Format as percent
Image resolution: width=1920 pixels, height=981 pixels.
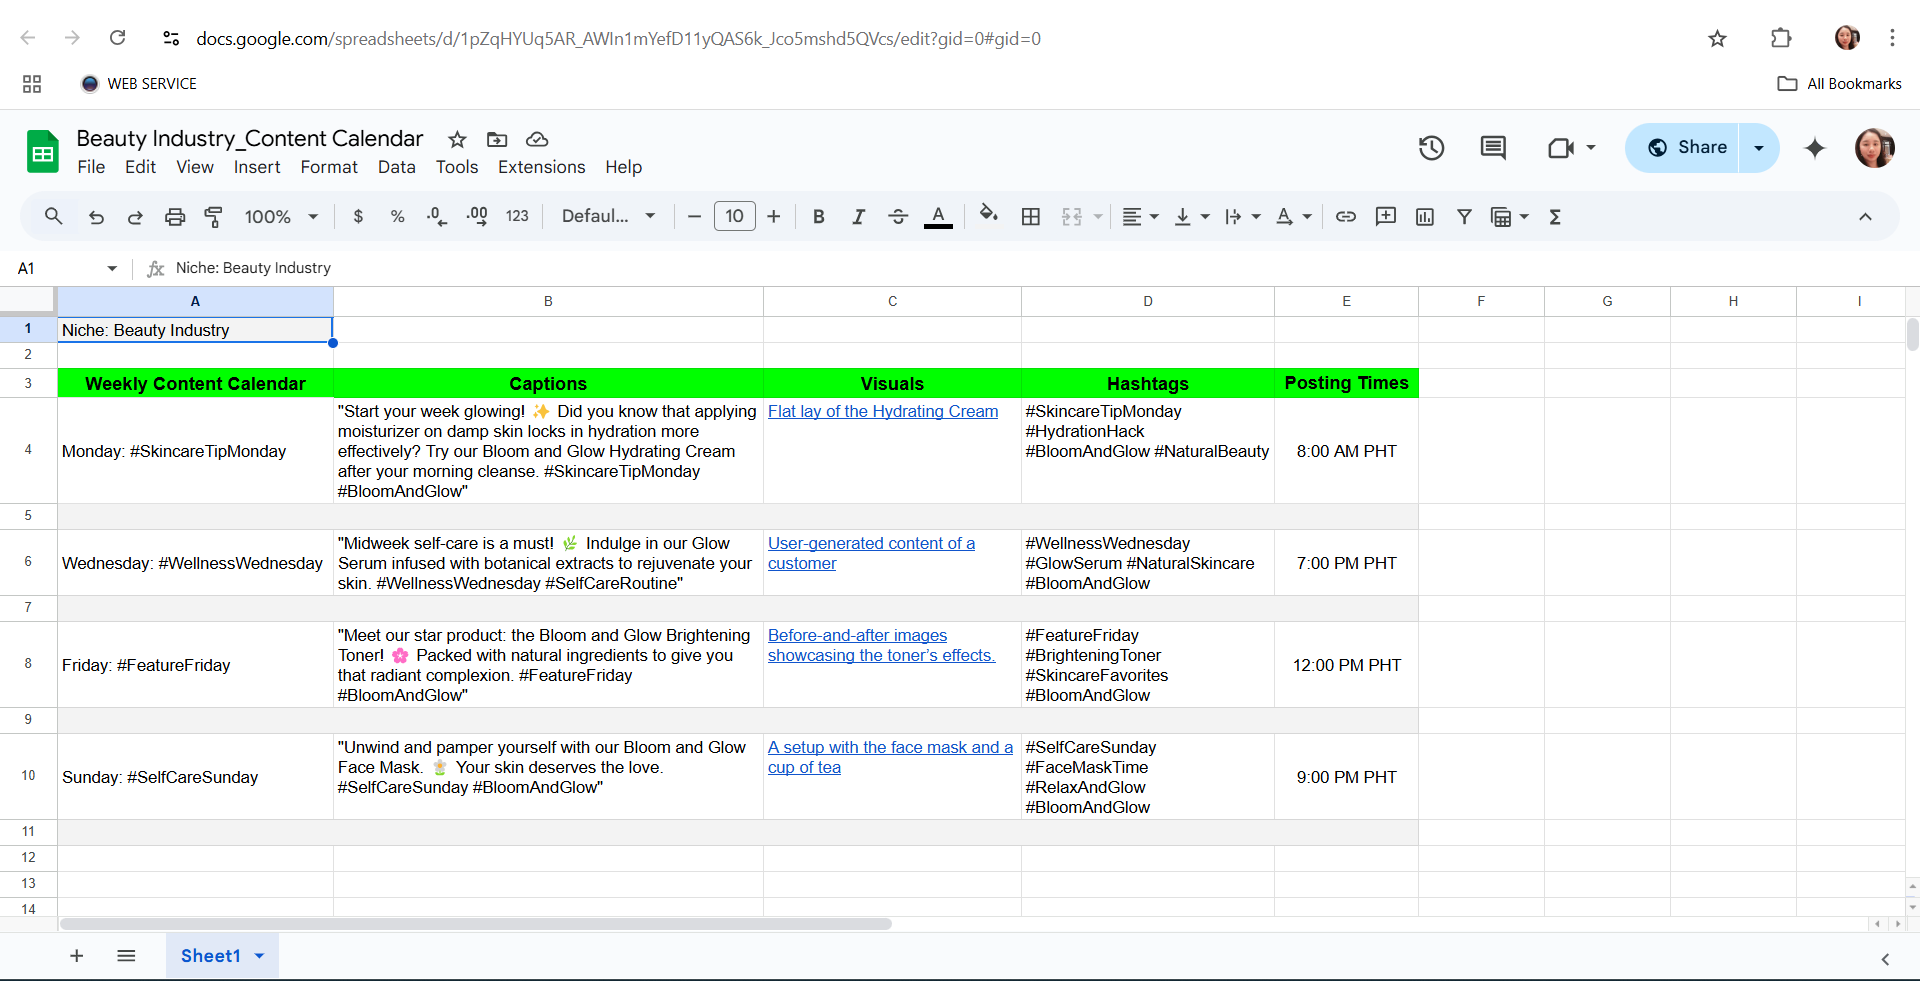coord(398,216)
